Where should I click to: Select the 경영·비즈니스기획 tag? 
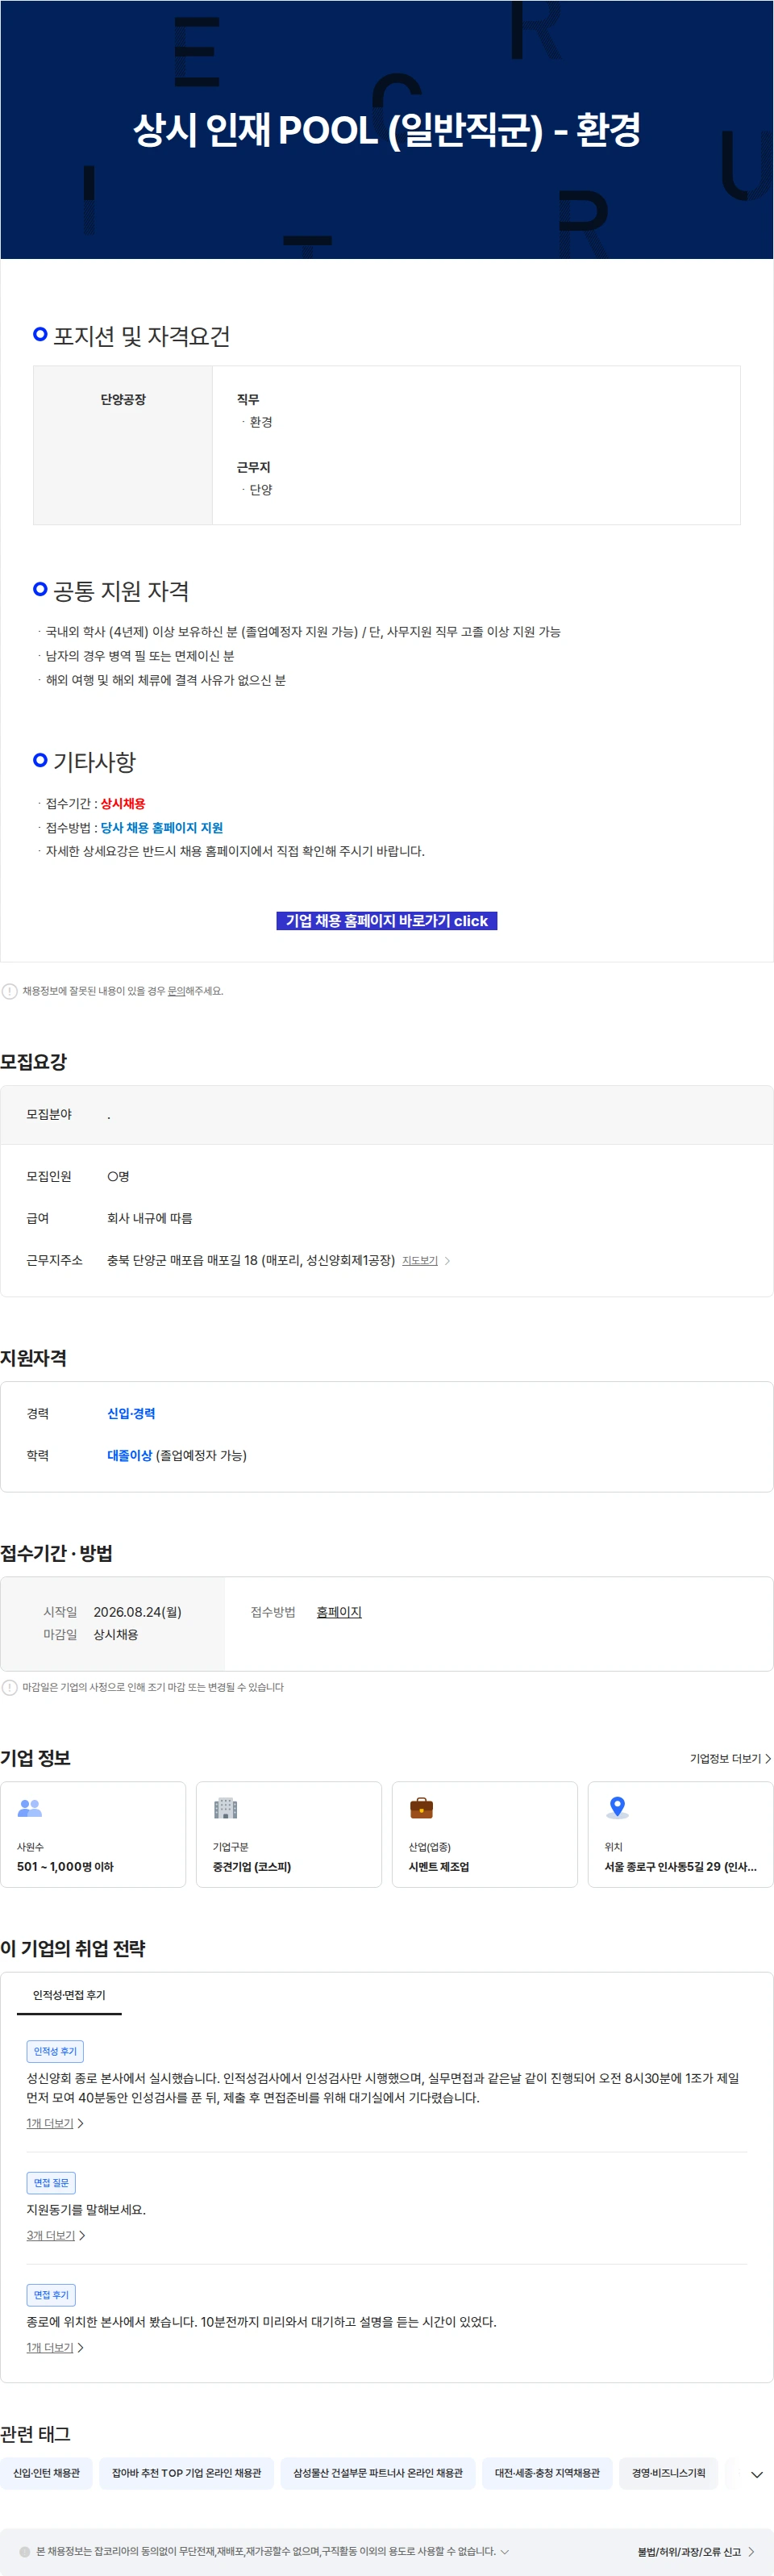[x=668, y=2473]
